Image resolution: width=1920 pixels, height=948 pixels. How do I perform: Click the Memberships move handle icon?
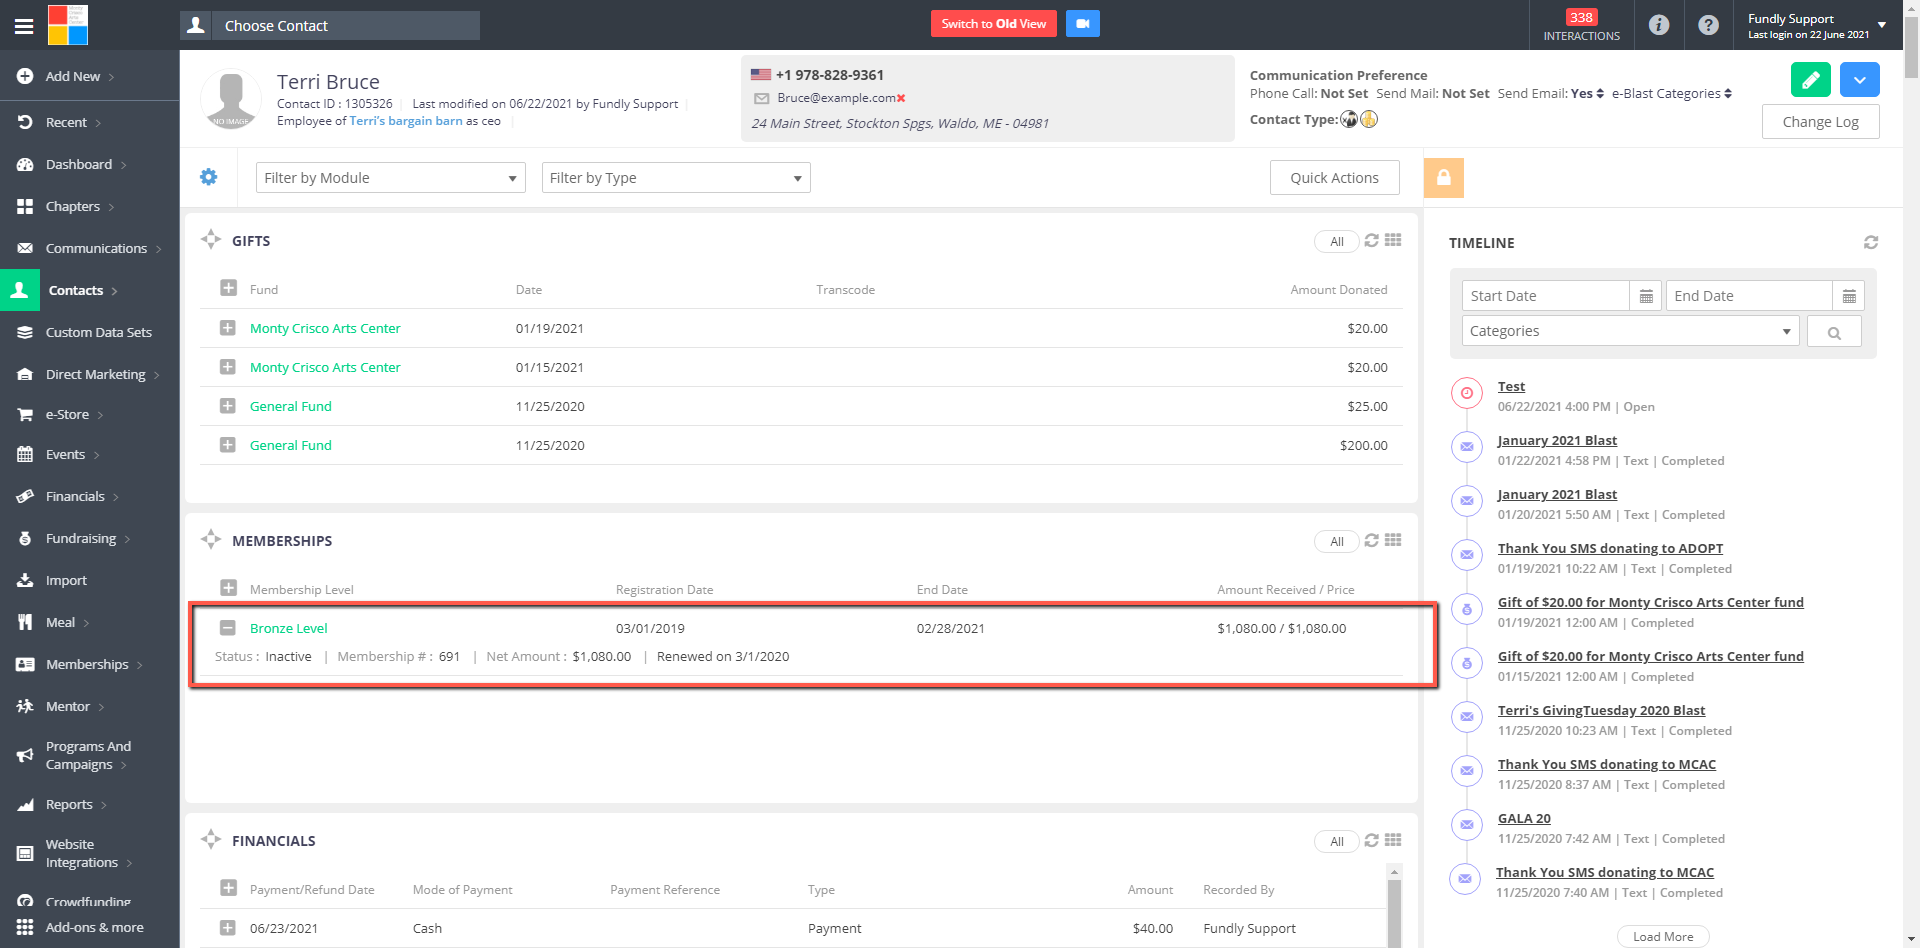pos(211,540)
